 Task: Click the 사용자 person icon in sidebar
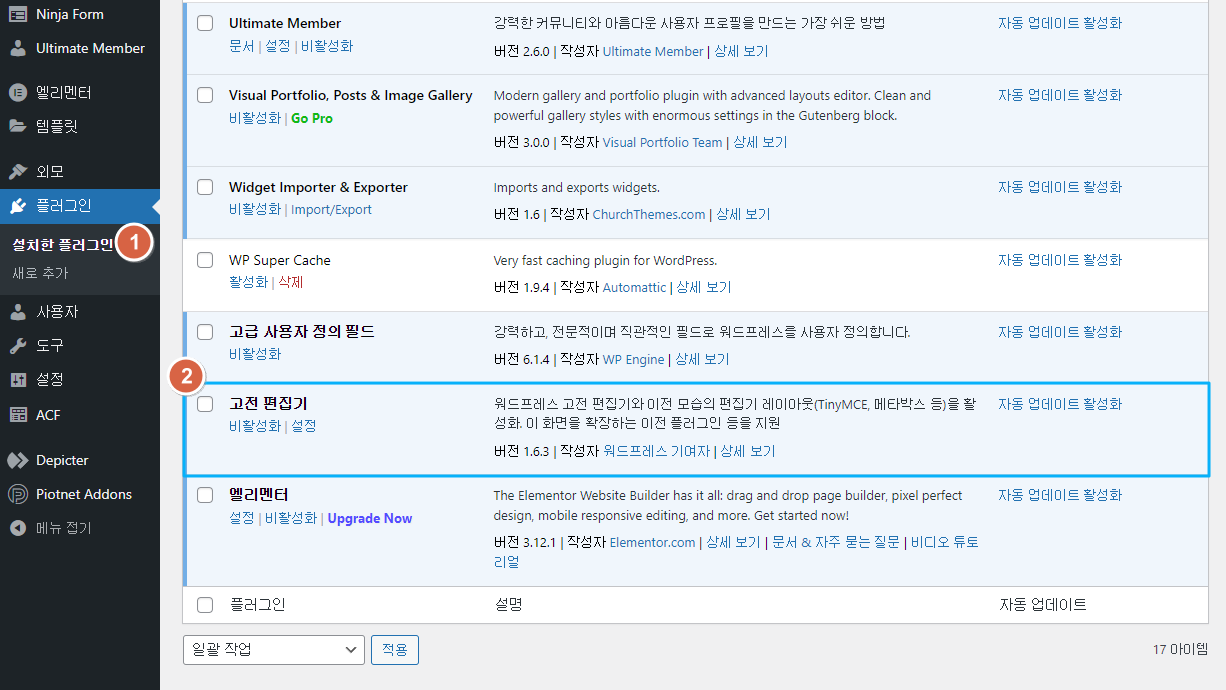tap(18, 312)
